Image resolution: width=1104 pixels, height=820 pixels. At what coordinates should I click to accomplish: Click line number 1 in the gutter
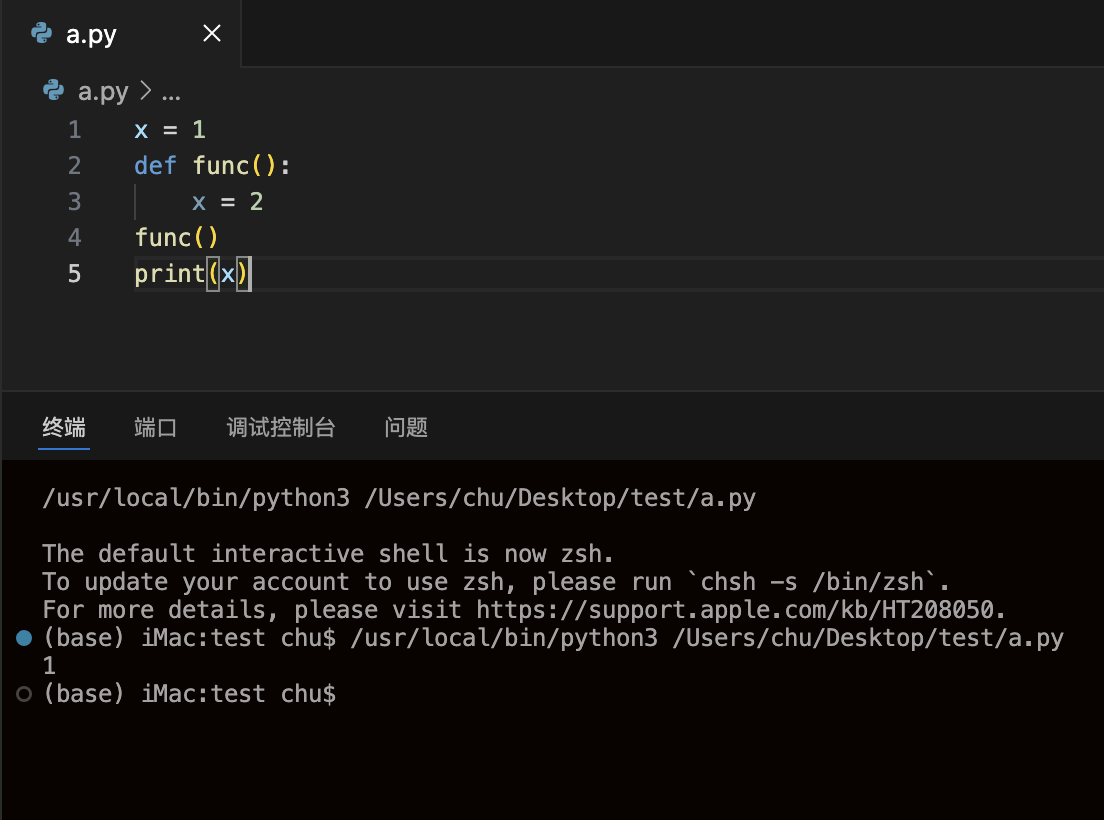pos(75,130)
